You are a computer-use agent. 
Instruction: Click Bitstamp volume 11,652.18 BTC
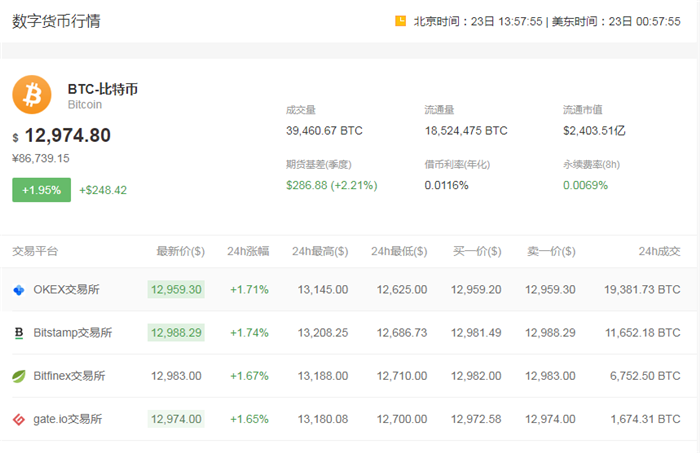(x=643, y=333)
